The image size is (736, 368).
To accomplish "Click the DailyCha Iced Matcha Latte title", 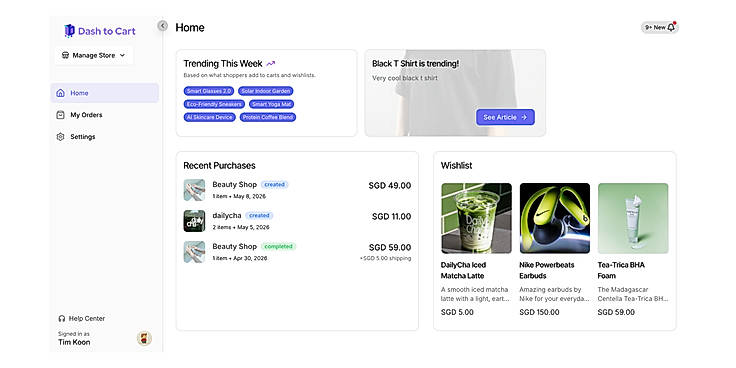I will [463, 270].
